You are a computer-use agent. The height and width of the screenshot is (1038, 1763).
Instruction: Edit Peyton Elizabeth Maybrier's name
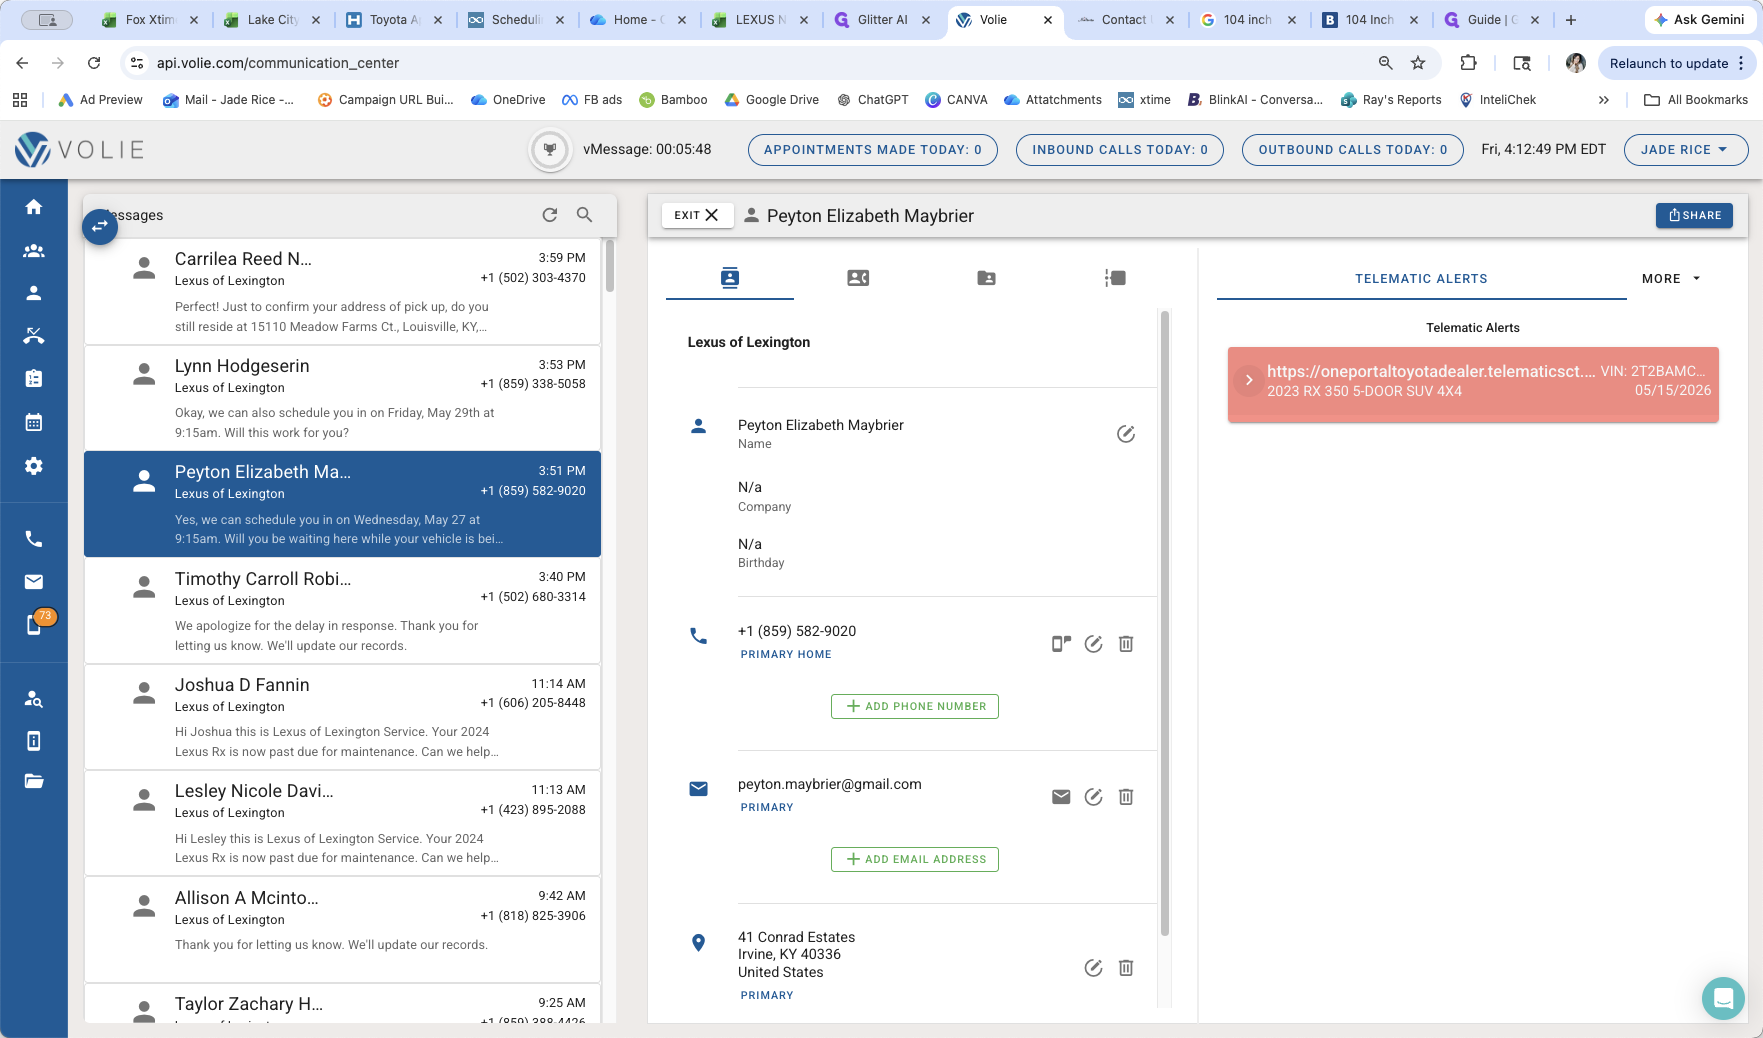pos(1126,434)
